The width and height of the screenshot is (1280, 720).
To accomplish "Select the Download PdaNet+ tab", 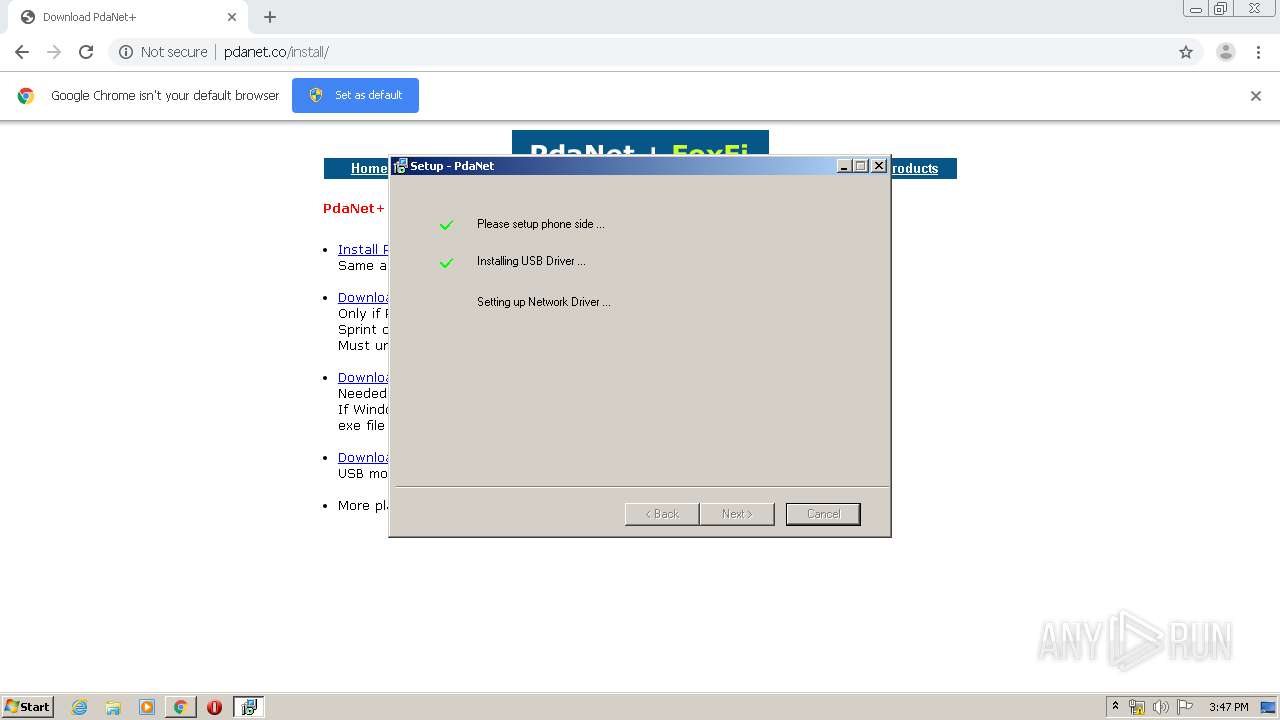I will (126, 17).
